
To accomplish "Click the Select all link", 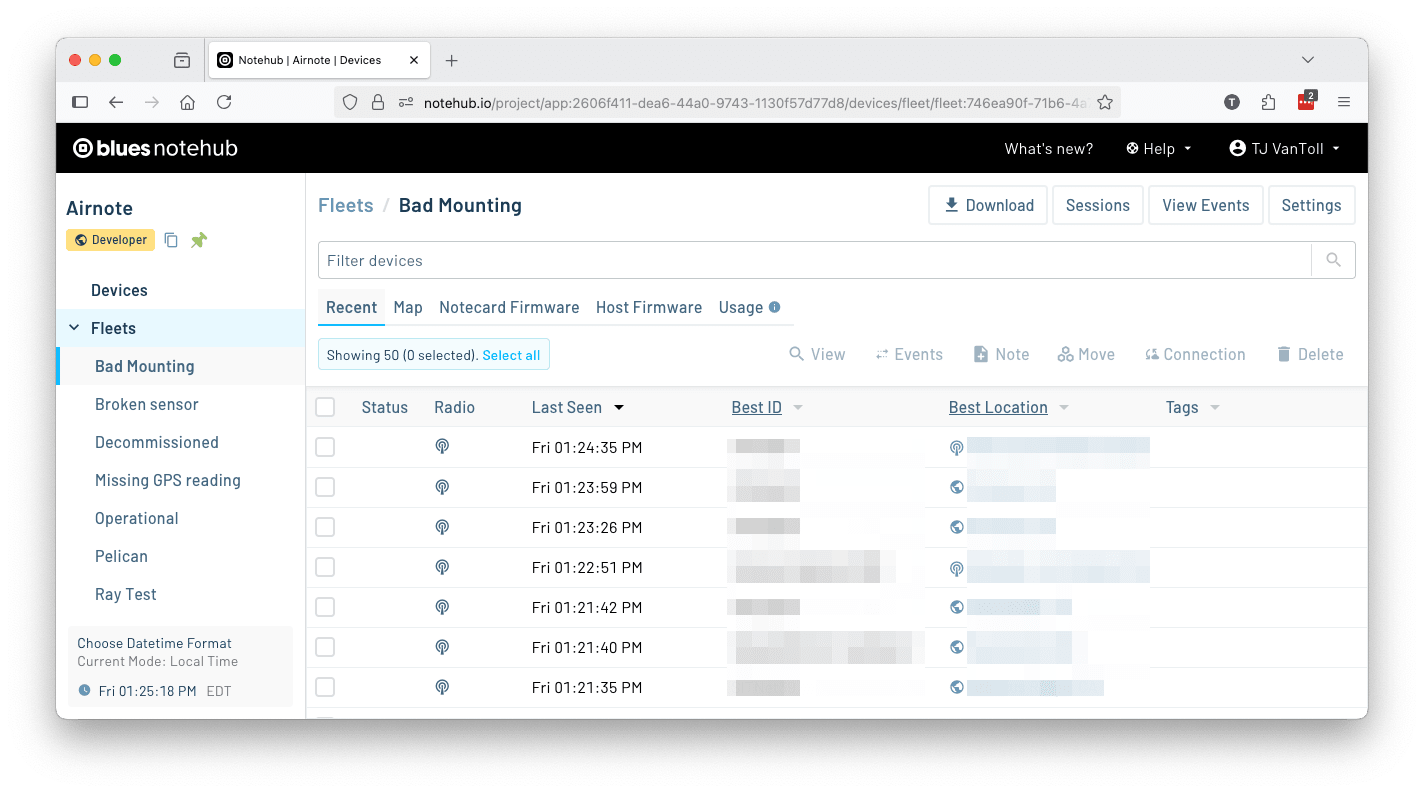I will tap(511, 355).
